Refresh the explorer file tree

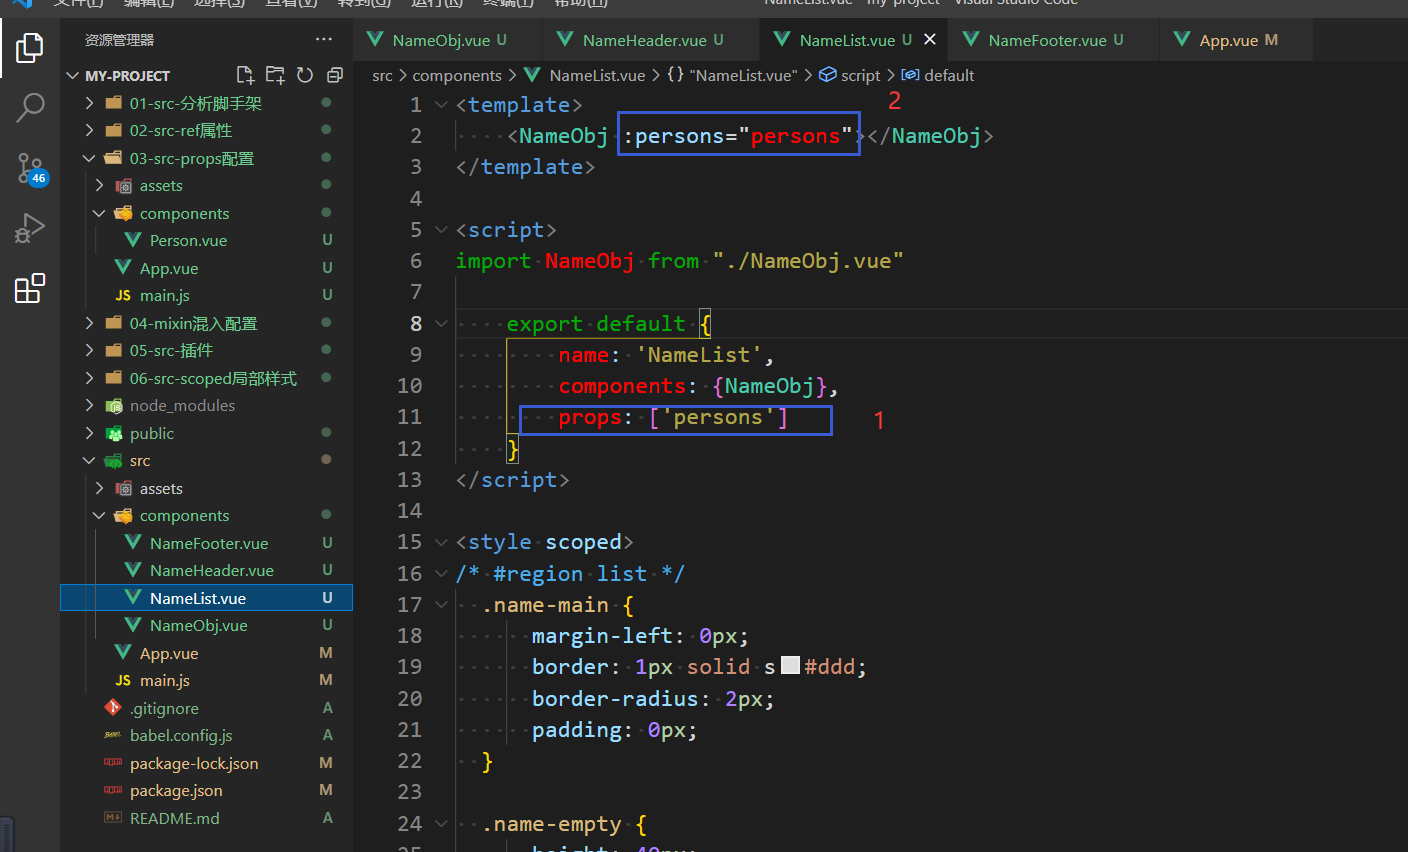click(305, 75)
